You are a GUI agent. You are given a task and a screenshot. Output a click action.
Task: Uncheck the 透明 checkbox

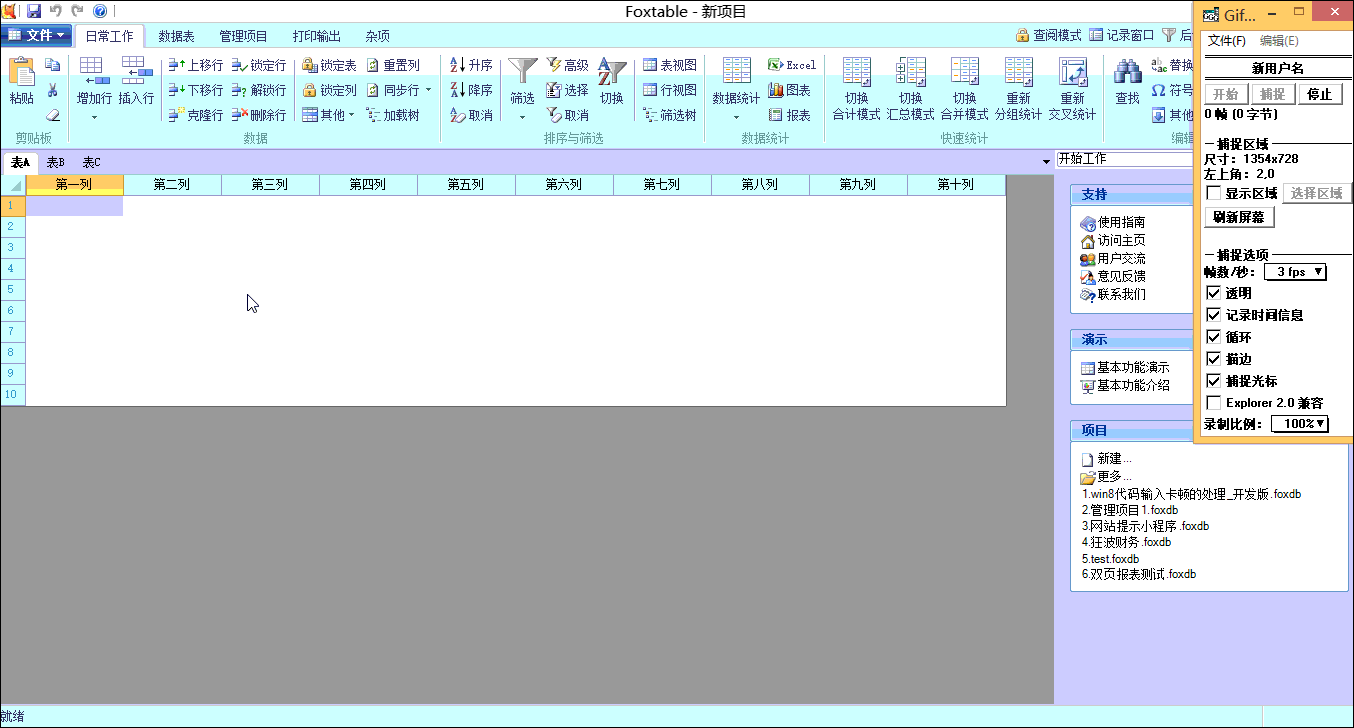click(1214, 293)
